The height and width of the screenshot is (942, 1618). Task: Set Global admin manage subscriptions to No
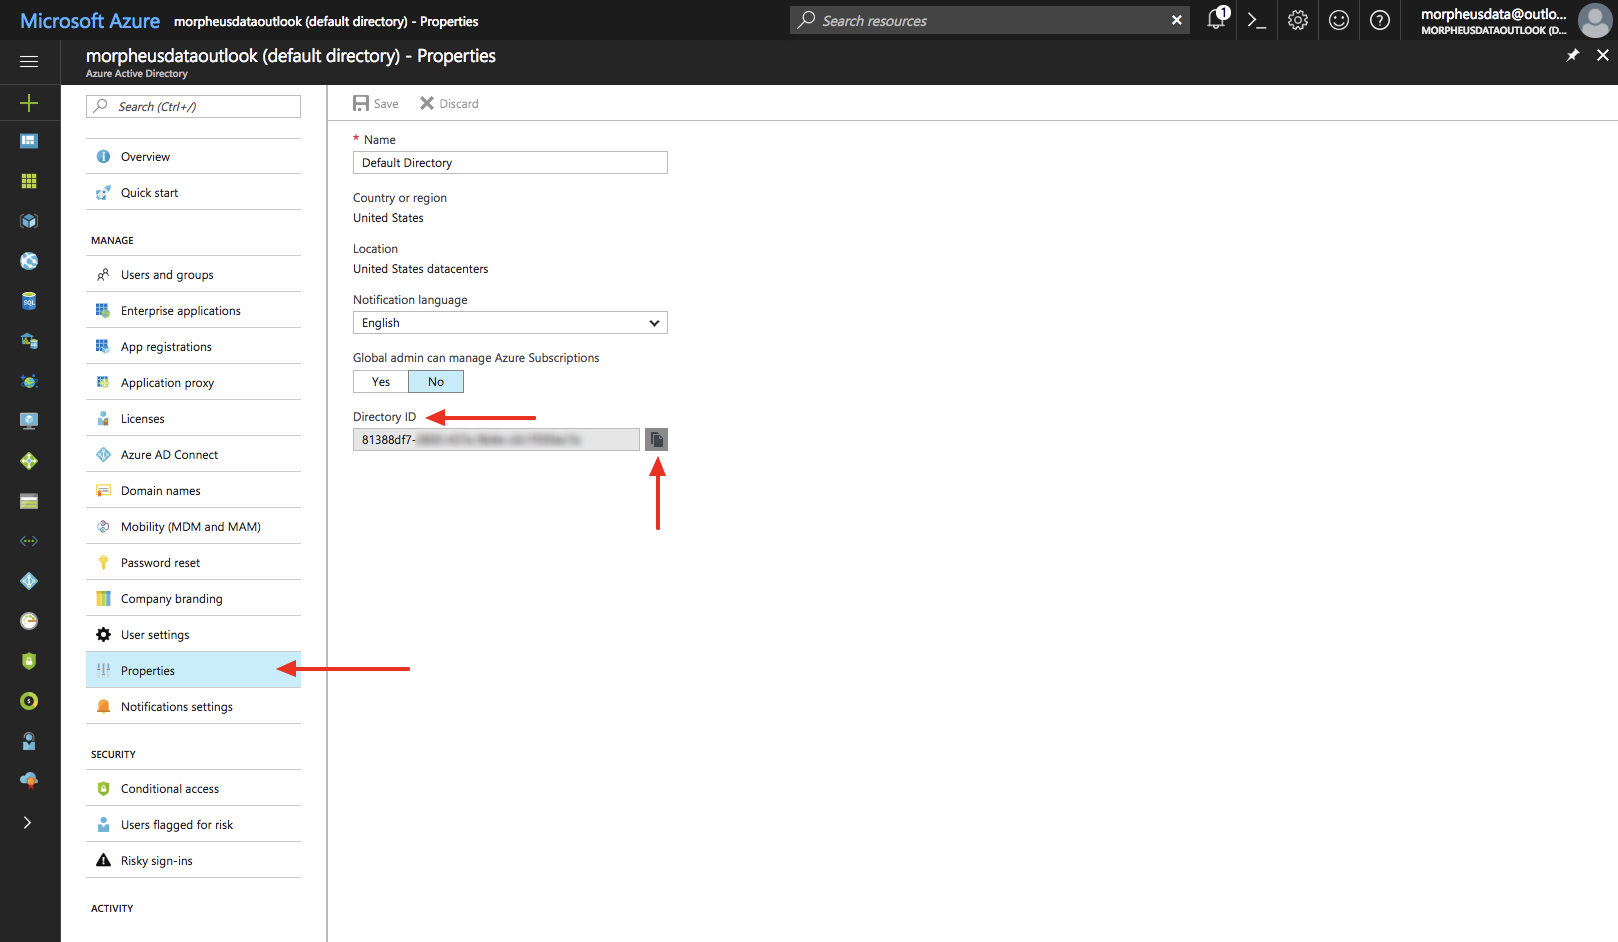coord(436,382)
